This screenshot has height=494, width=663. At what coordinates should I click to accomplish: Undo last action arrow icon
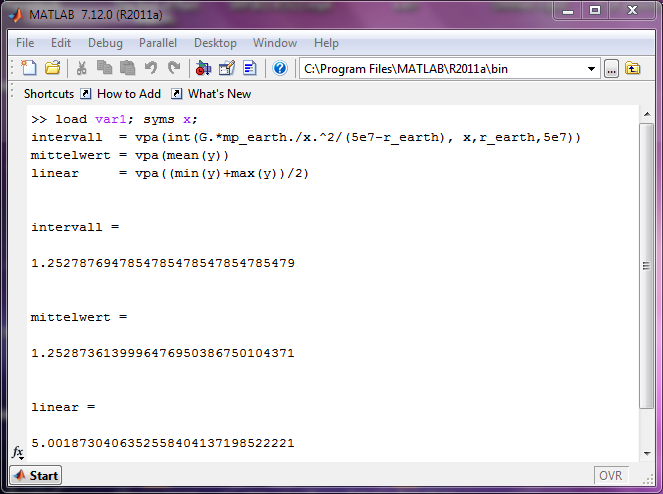(x=151, y=68)
